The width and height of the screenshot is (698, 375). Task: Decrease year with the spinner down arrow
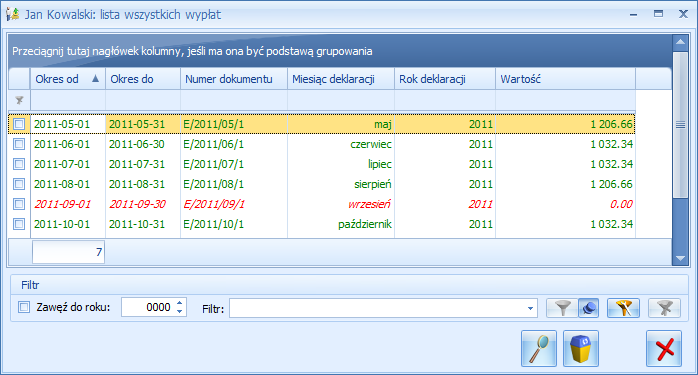(179, 311)
